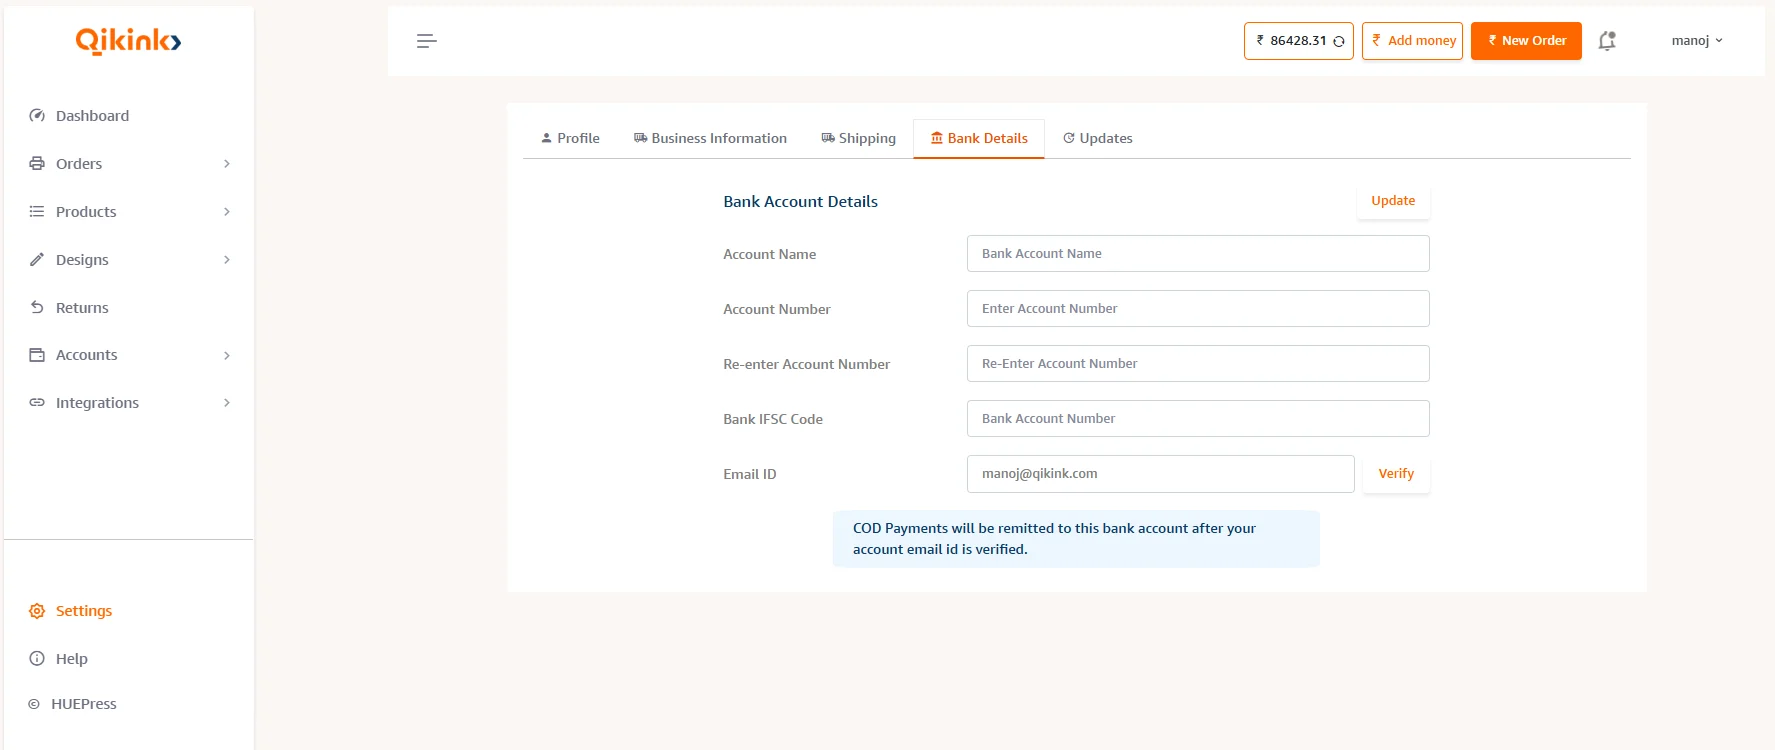The image size is (1775, 750).
Task: Expand the Designs submenu chevron
Action: 227,260
